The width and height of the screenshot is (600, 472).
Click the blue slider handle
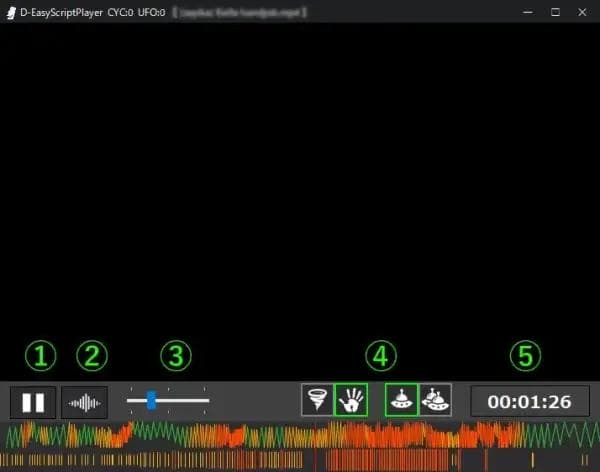pos(151,400)
